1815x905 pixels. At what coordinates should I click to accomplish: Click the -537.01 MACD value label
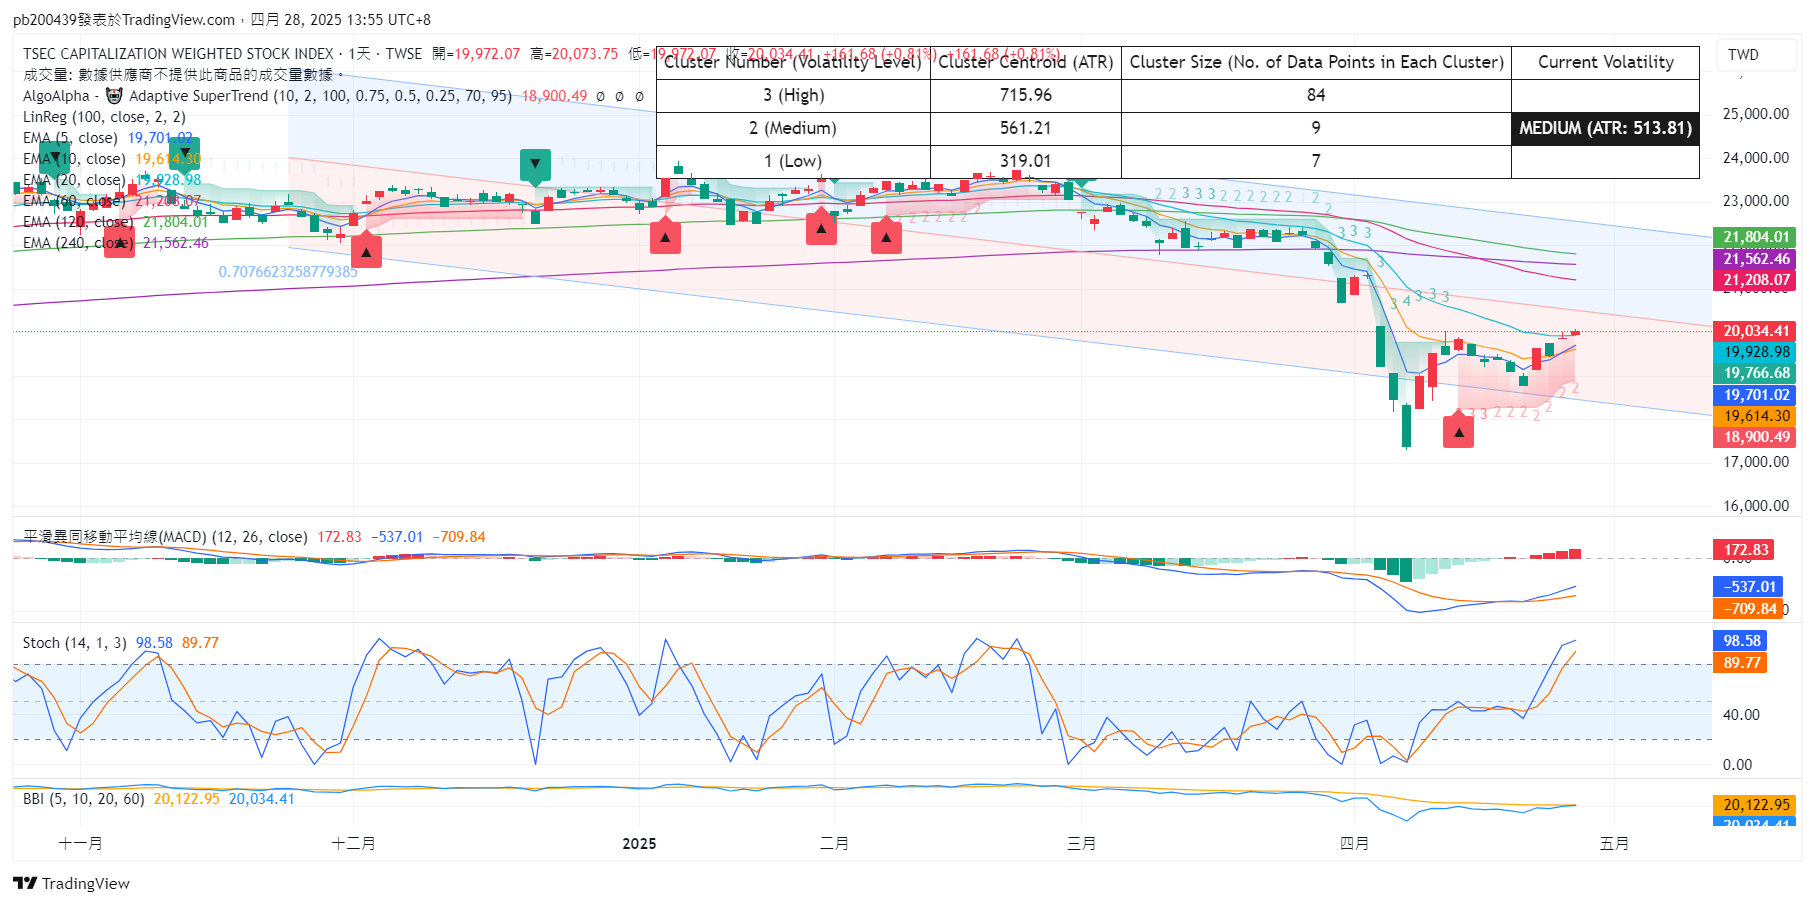click(1748, 587)
